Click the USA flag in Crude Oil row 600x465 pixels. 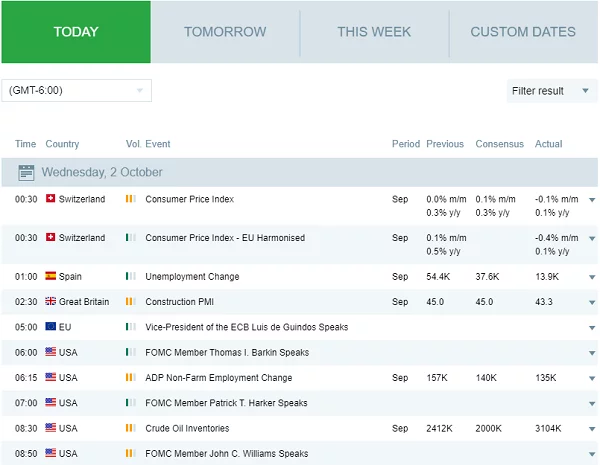[x=51, y=427]
